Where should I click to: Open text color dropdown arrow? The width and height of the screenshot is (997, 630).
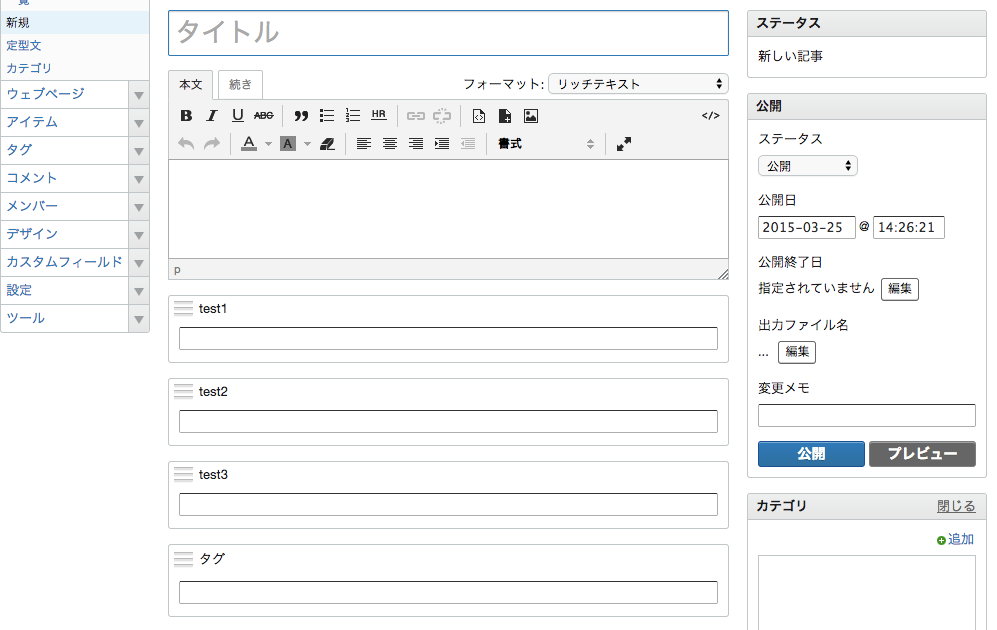coord(268,144)
